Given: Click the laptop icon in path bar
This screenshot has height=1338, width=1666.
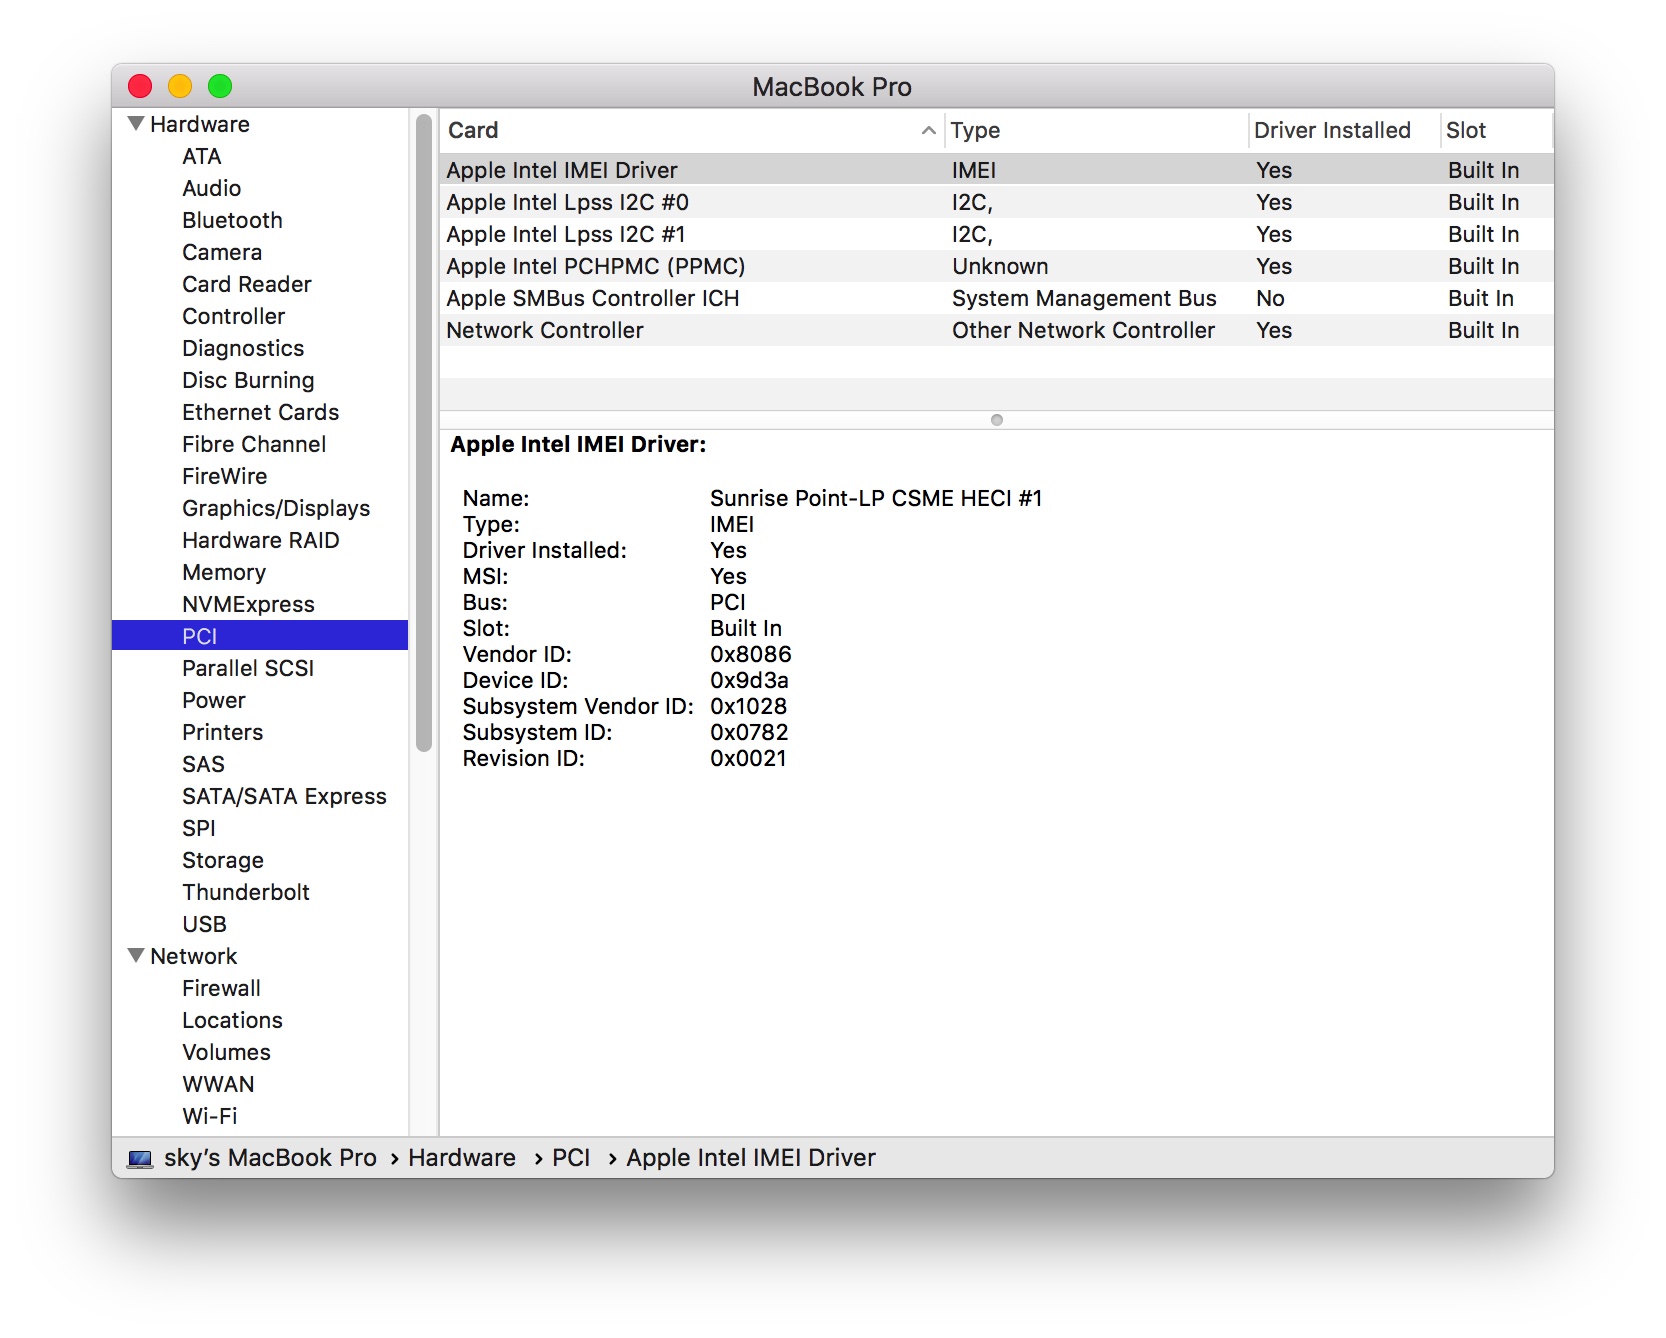Looking at the screenshot, I should (140, 1158).
